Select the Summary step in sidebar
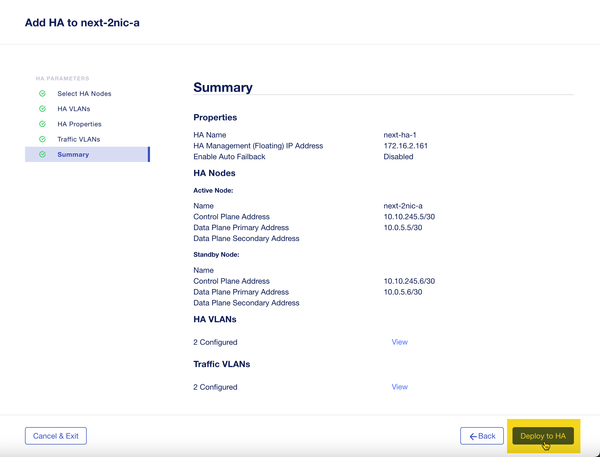 [87, 154]
